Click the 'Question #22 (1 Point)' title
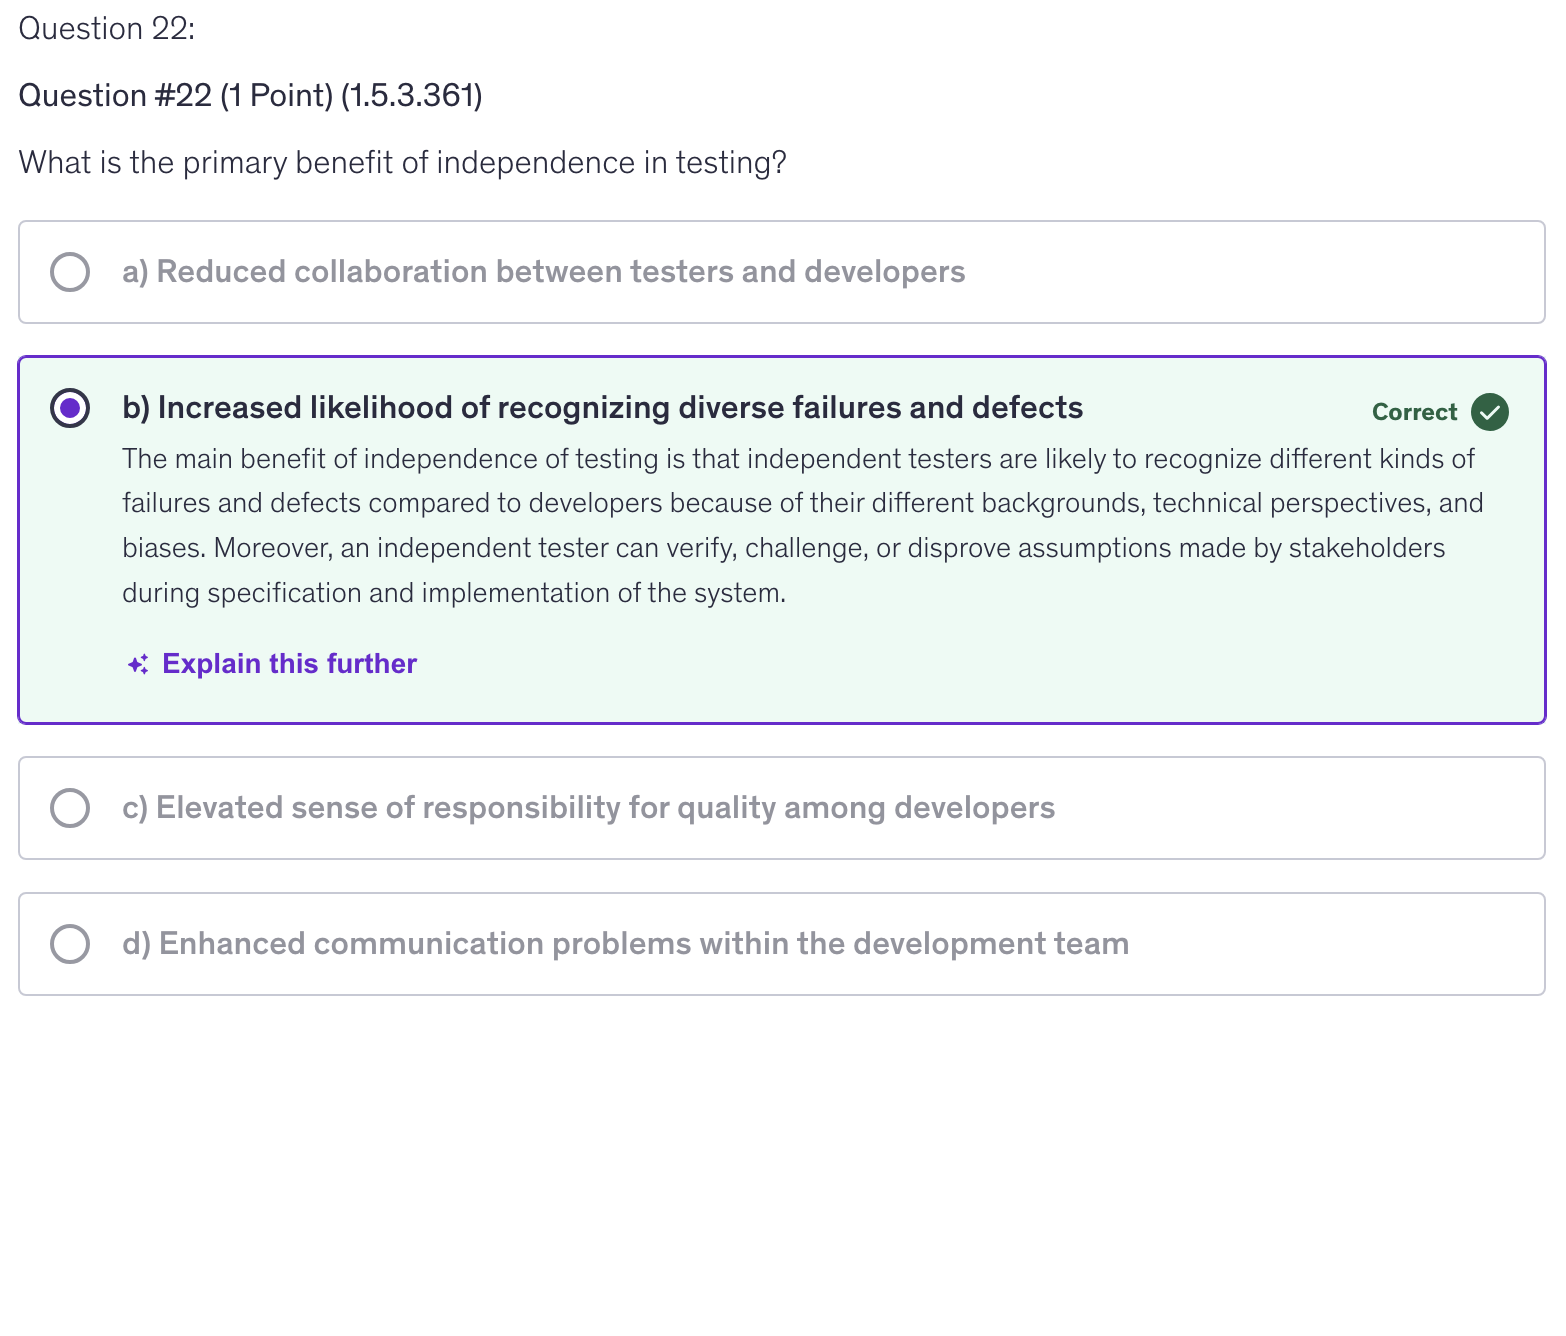1566x1336 pixels. pos(176,96)
